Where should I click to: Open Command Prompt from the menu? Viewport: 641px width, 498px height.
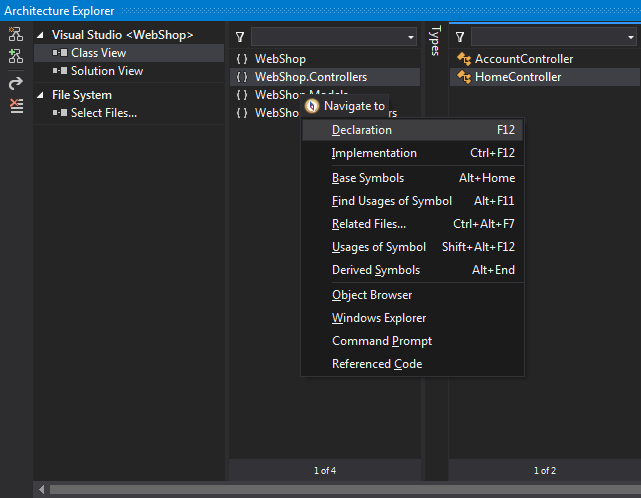pyautogui.click(x=412, y=341)
